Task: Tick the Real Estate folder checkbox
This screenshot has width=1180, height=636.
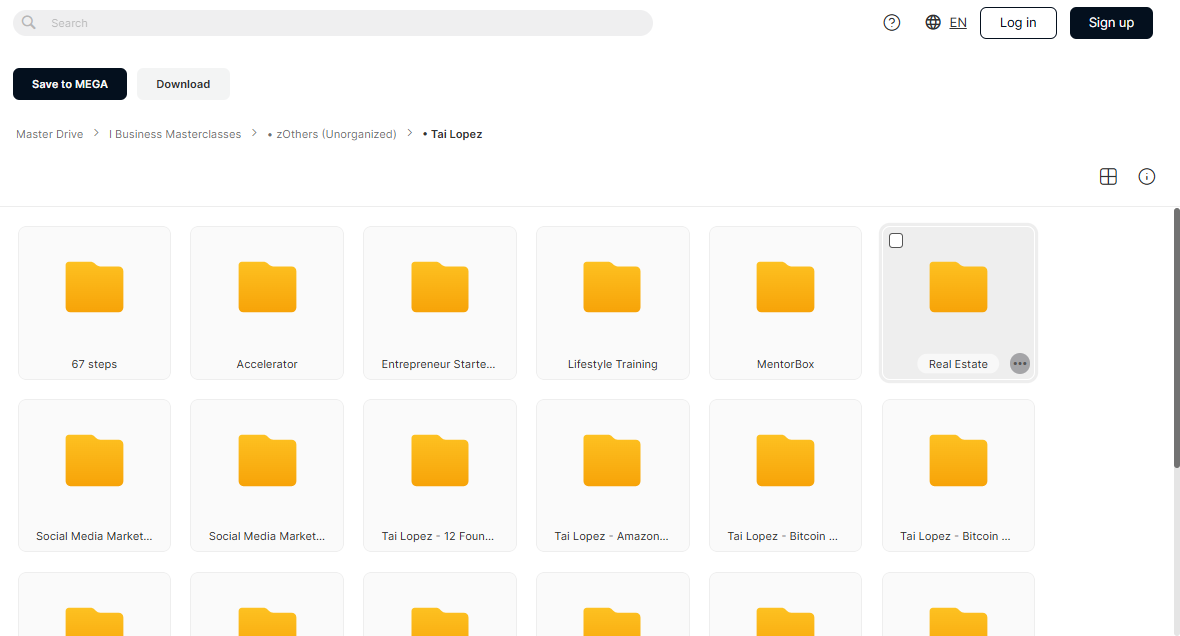Action: (x=896, y=241)
